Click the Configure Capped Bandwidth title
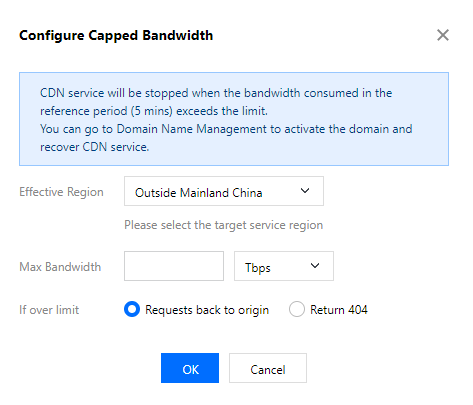The height and width of the screenshot is (405, 473). pyautogui.click(x=116, y=35)
